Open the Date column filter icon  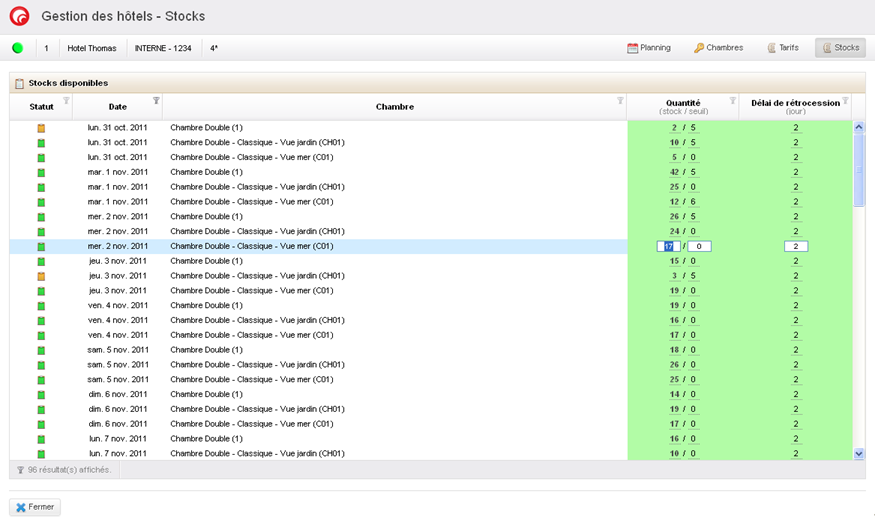[x=156, y=101]
